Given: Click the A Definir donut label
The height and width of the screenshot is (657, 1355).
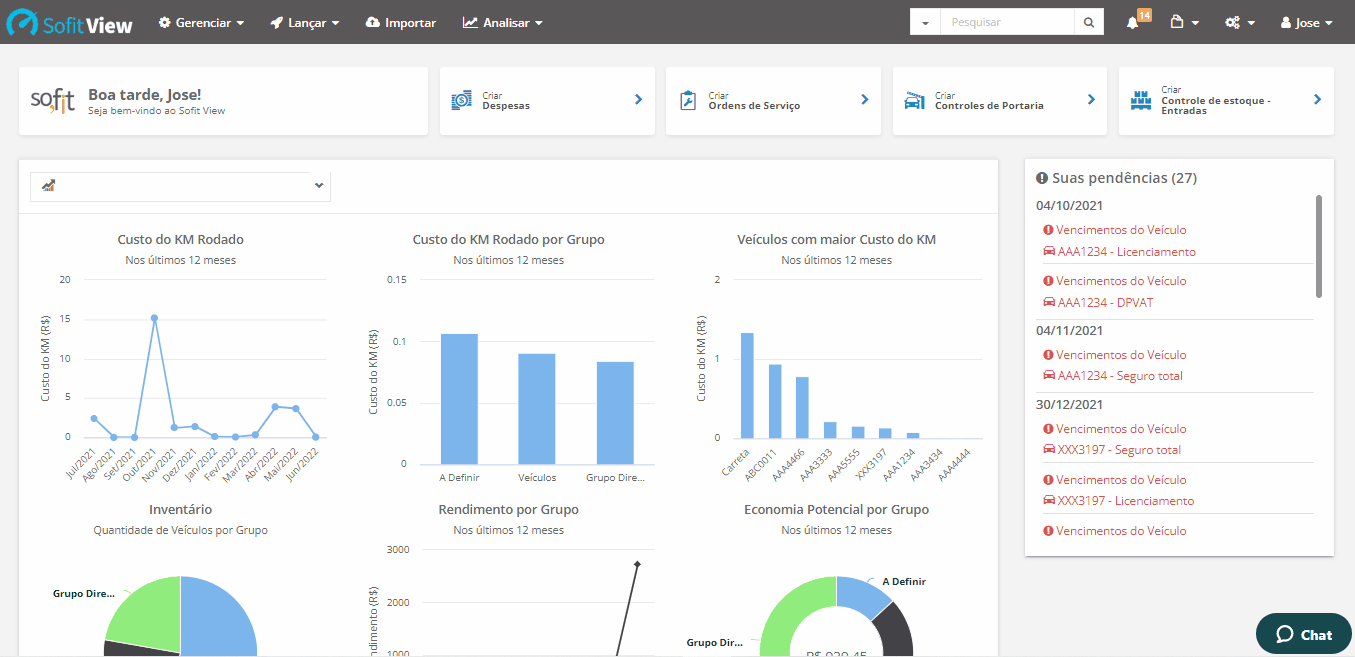Looking at the screenshot, I should coord(904,581).
